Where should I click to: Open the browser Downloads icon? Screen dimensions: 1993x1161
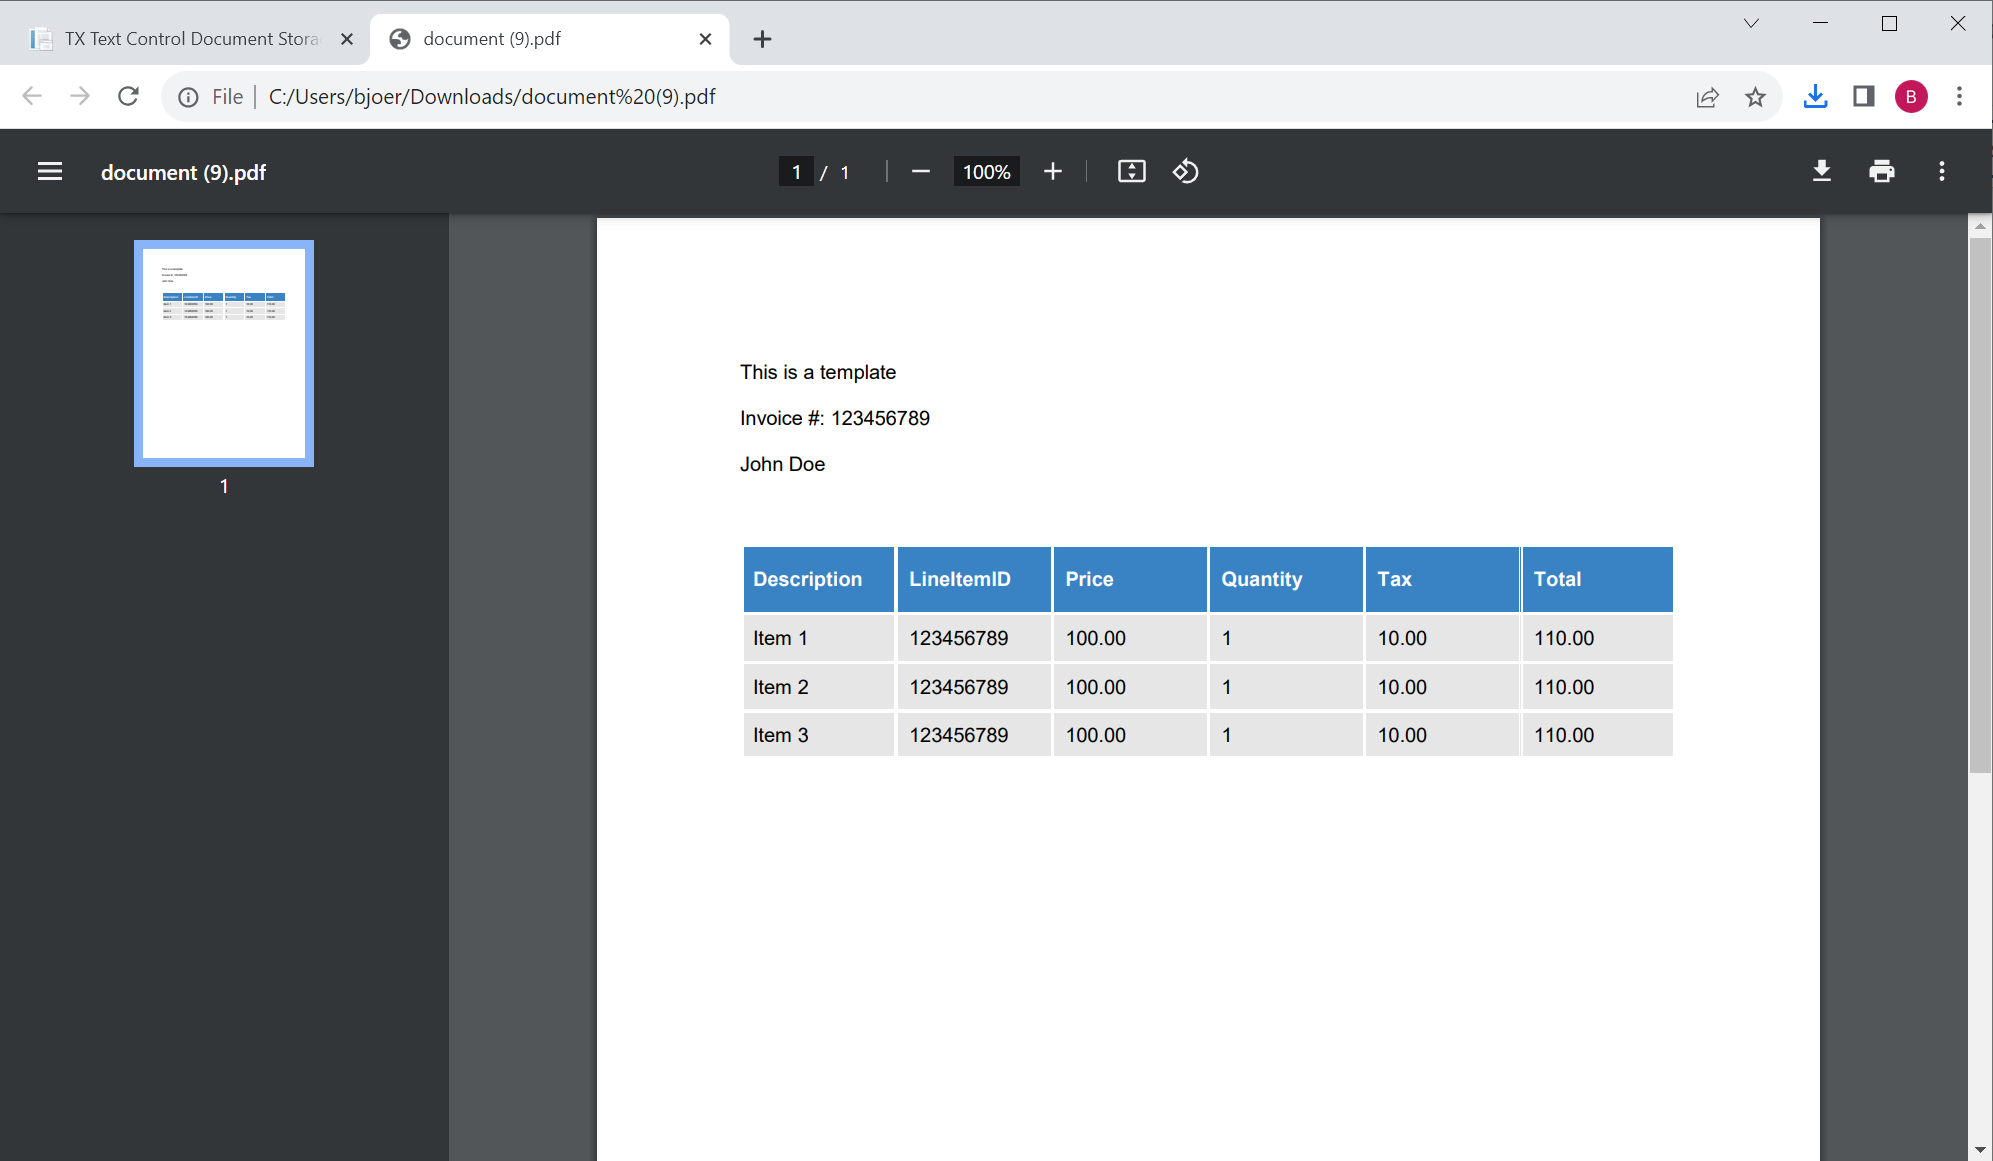coord(1815,96)
